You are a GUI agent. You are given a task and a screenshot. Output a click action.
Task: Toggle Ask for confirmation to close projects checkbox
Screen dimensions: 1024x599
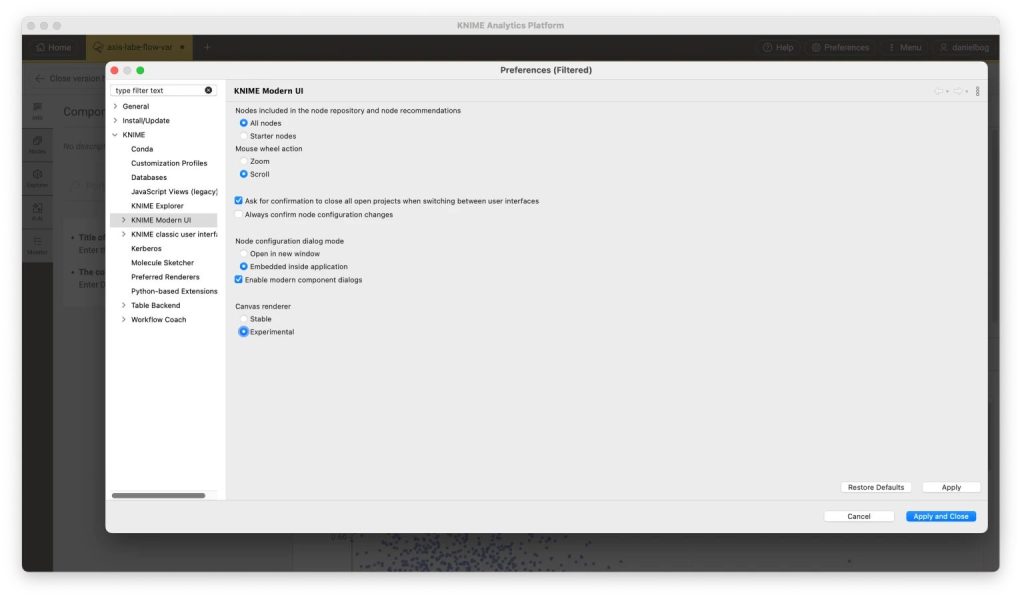pos(238,201)
